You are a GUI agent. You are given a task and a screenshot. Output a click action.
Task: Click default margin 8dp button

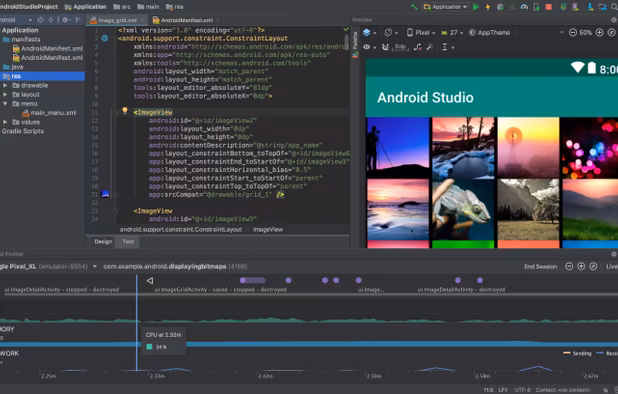400,47
